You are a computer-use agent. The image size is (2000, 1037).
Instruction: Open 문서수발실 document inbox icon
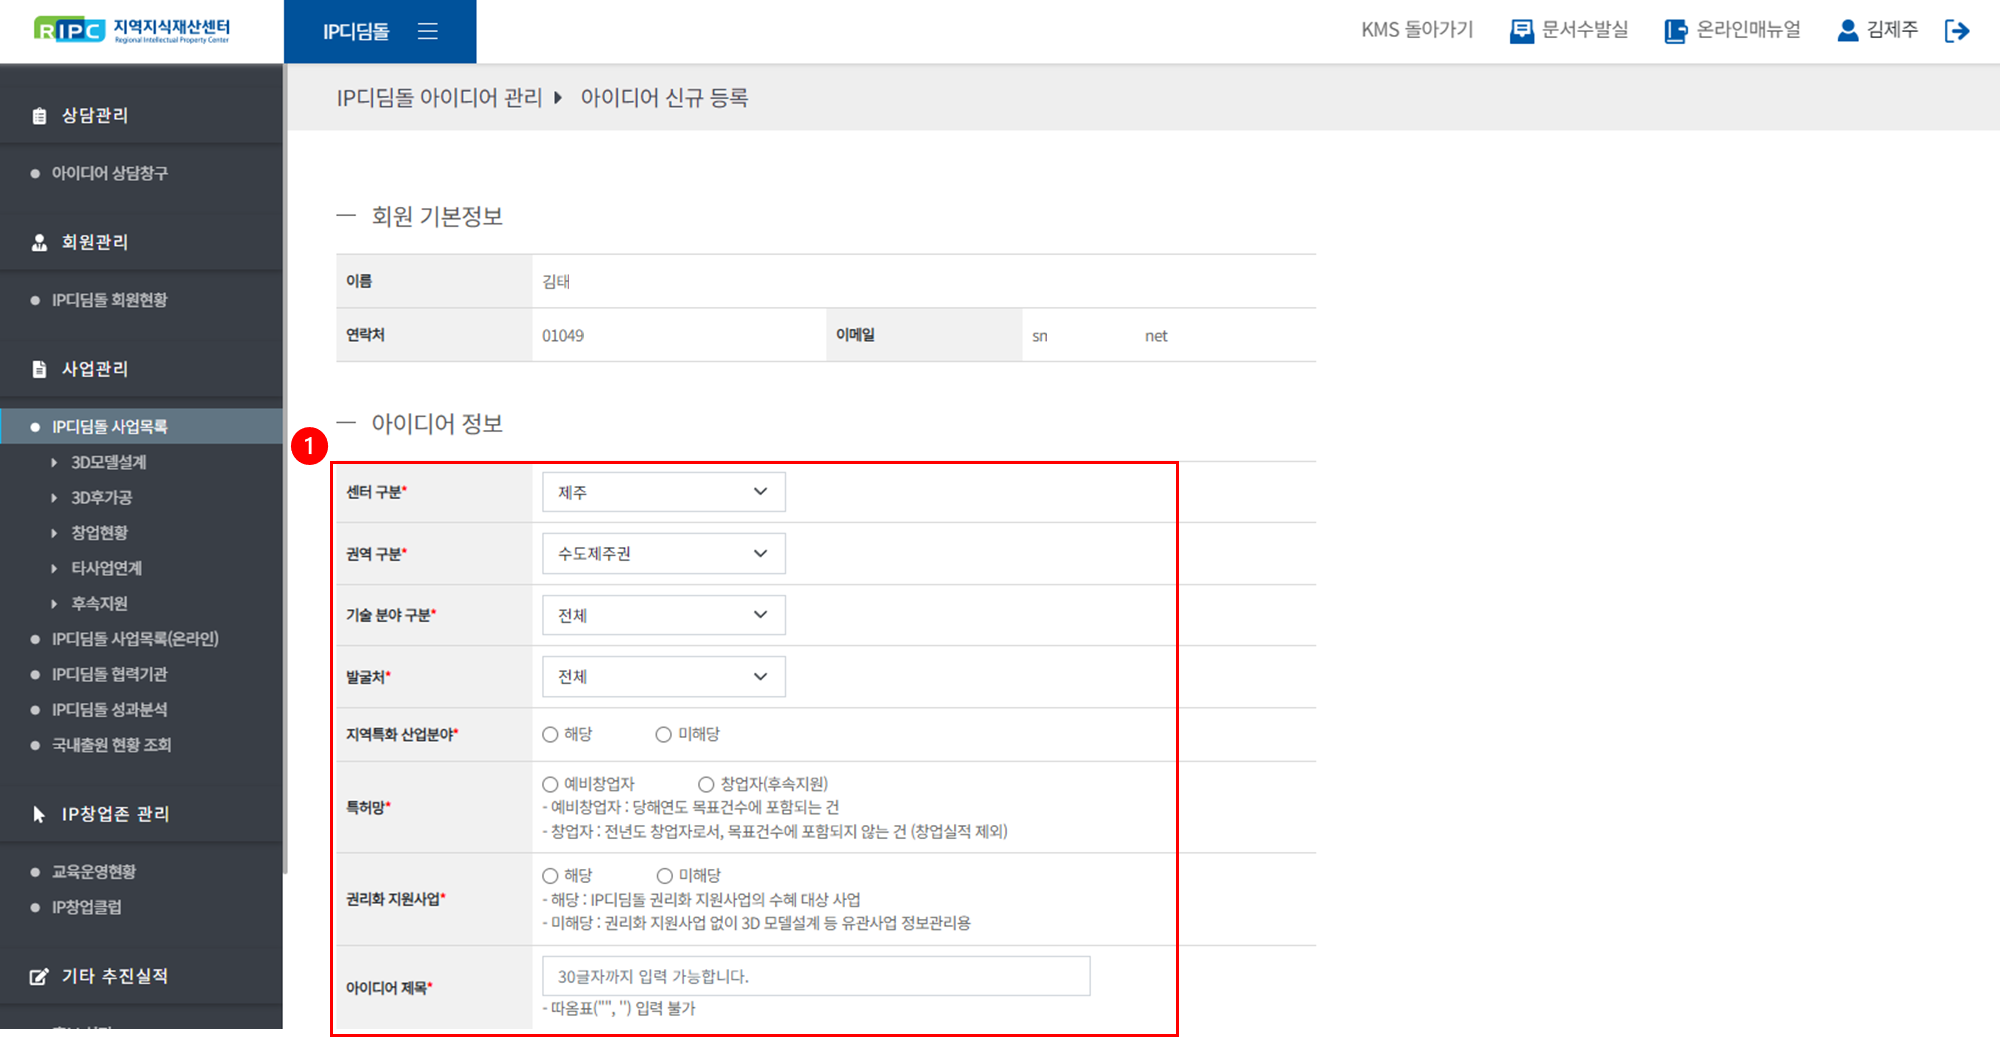point(1521,31)
